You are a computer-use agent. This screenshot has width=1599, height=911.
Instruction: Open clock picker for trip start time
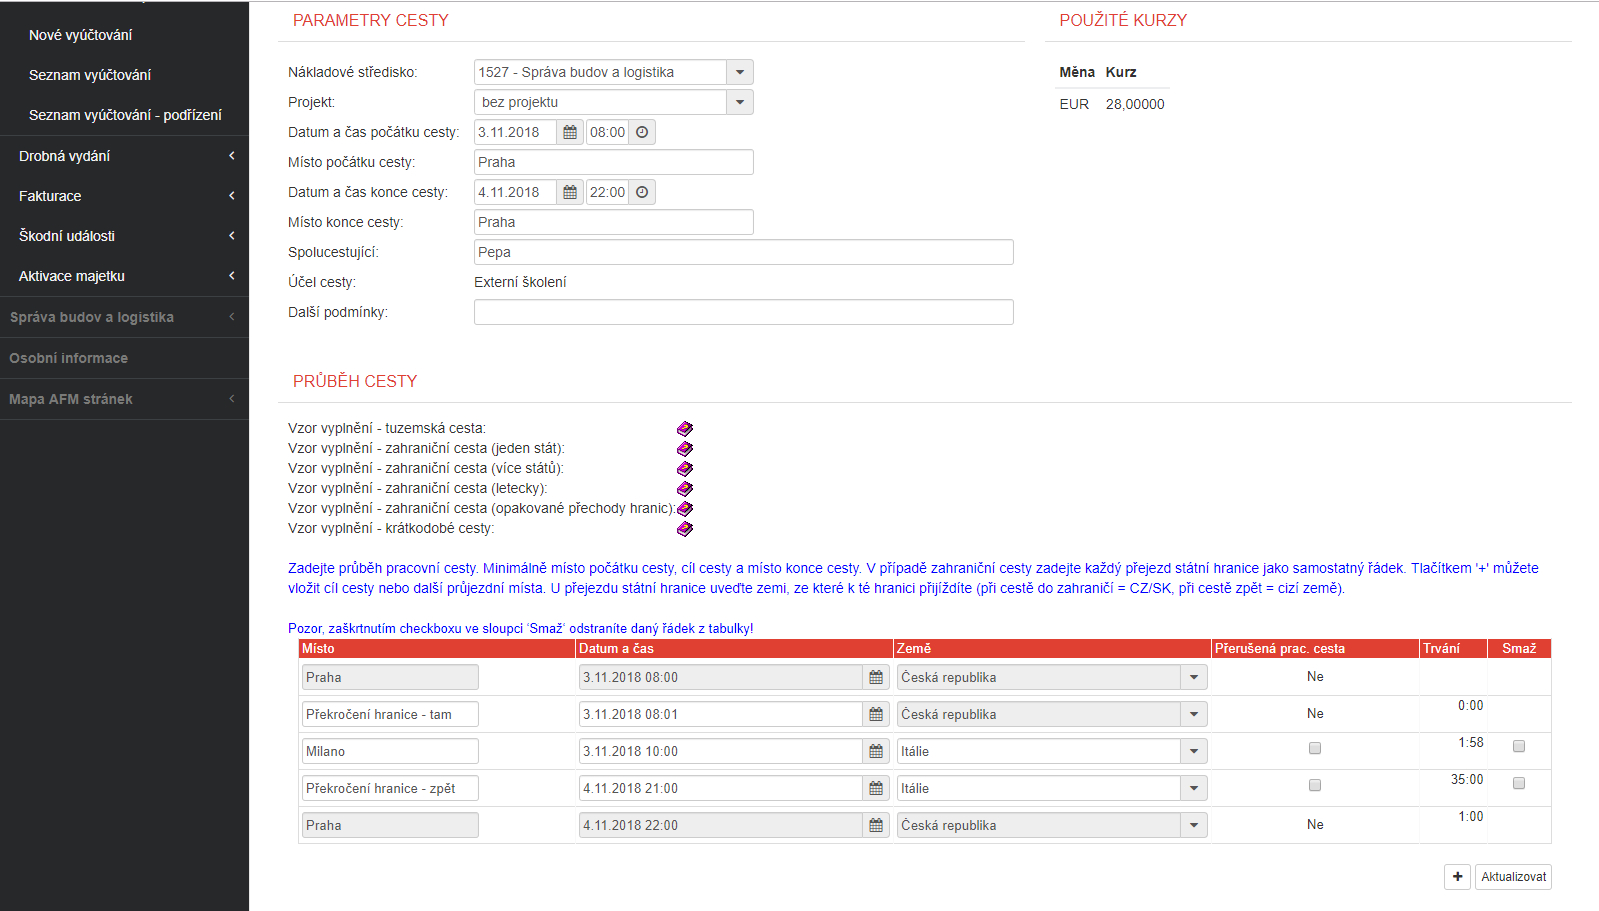coord(642,132)
